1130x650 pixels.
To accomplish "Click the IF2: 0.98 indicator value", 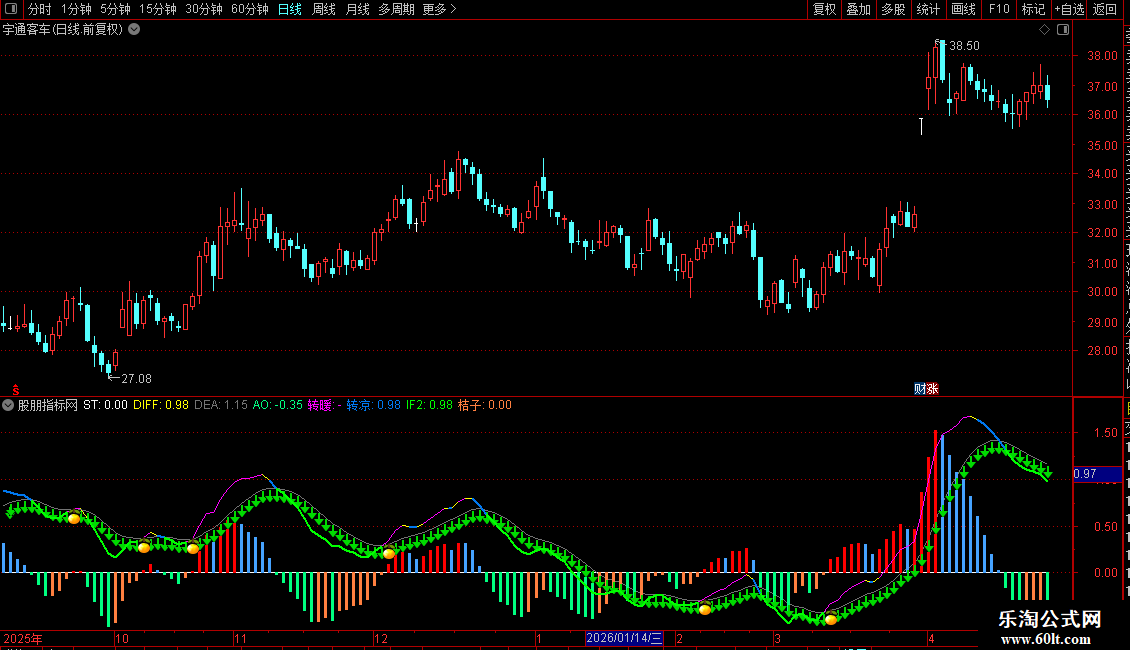I will (x=429, y=405).
